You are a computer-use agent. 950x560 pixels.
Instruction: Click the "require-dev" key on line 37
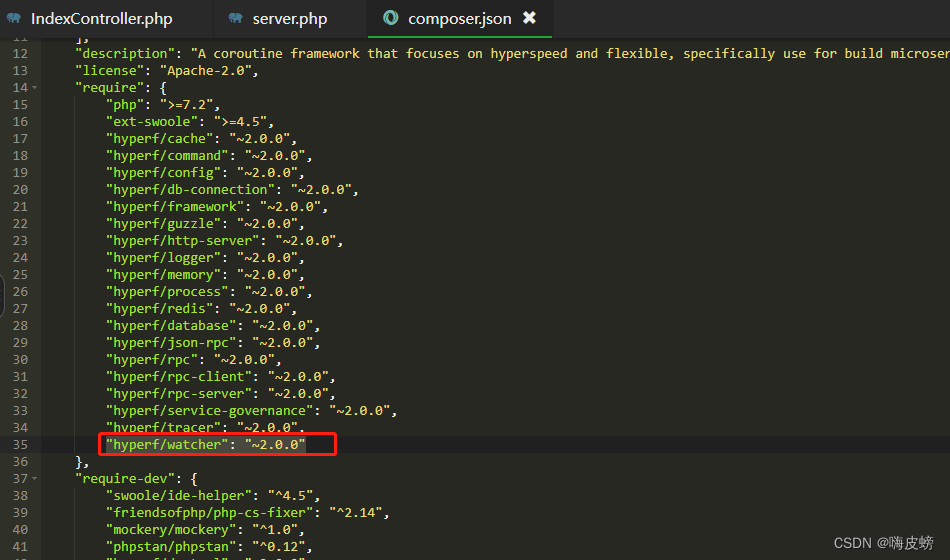tap(125, 478)
